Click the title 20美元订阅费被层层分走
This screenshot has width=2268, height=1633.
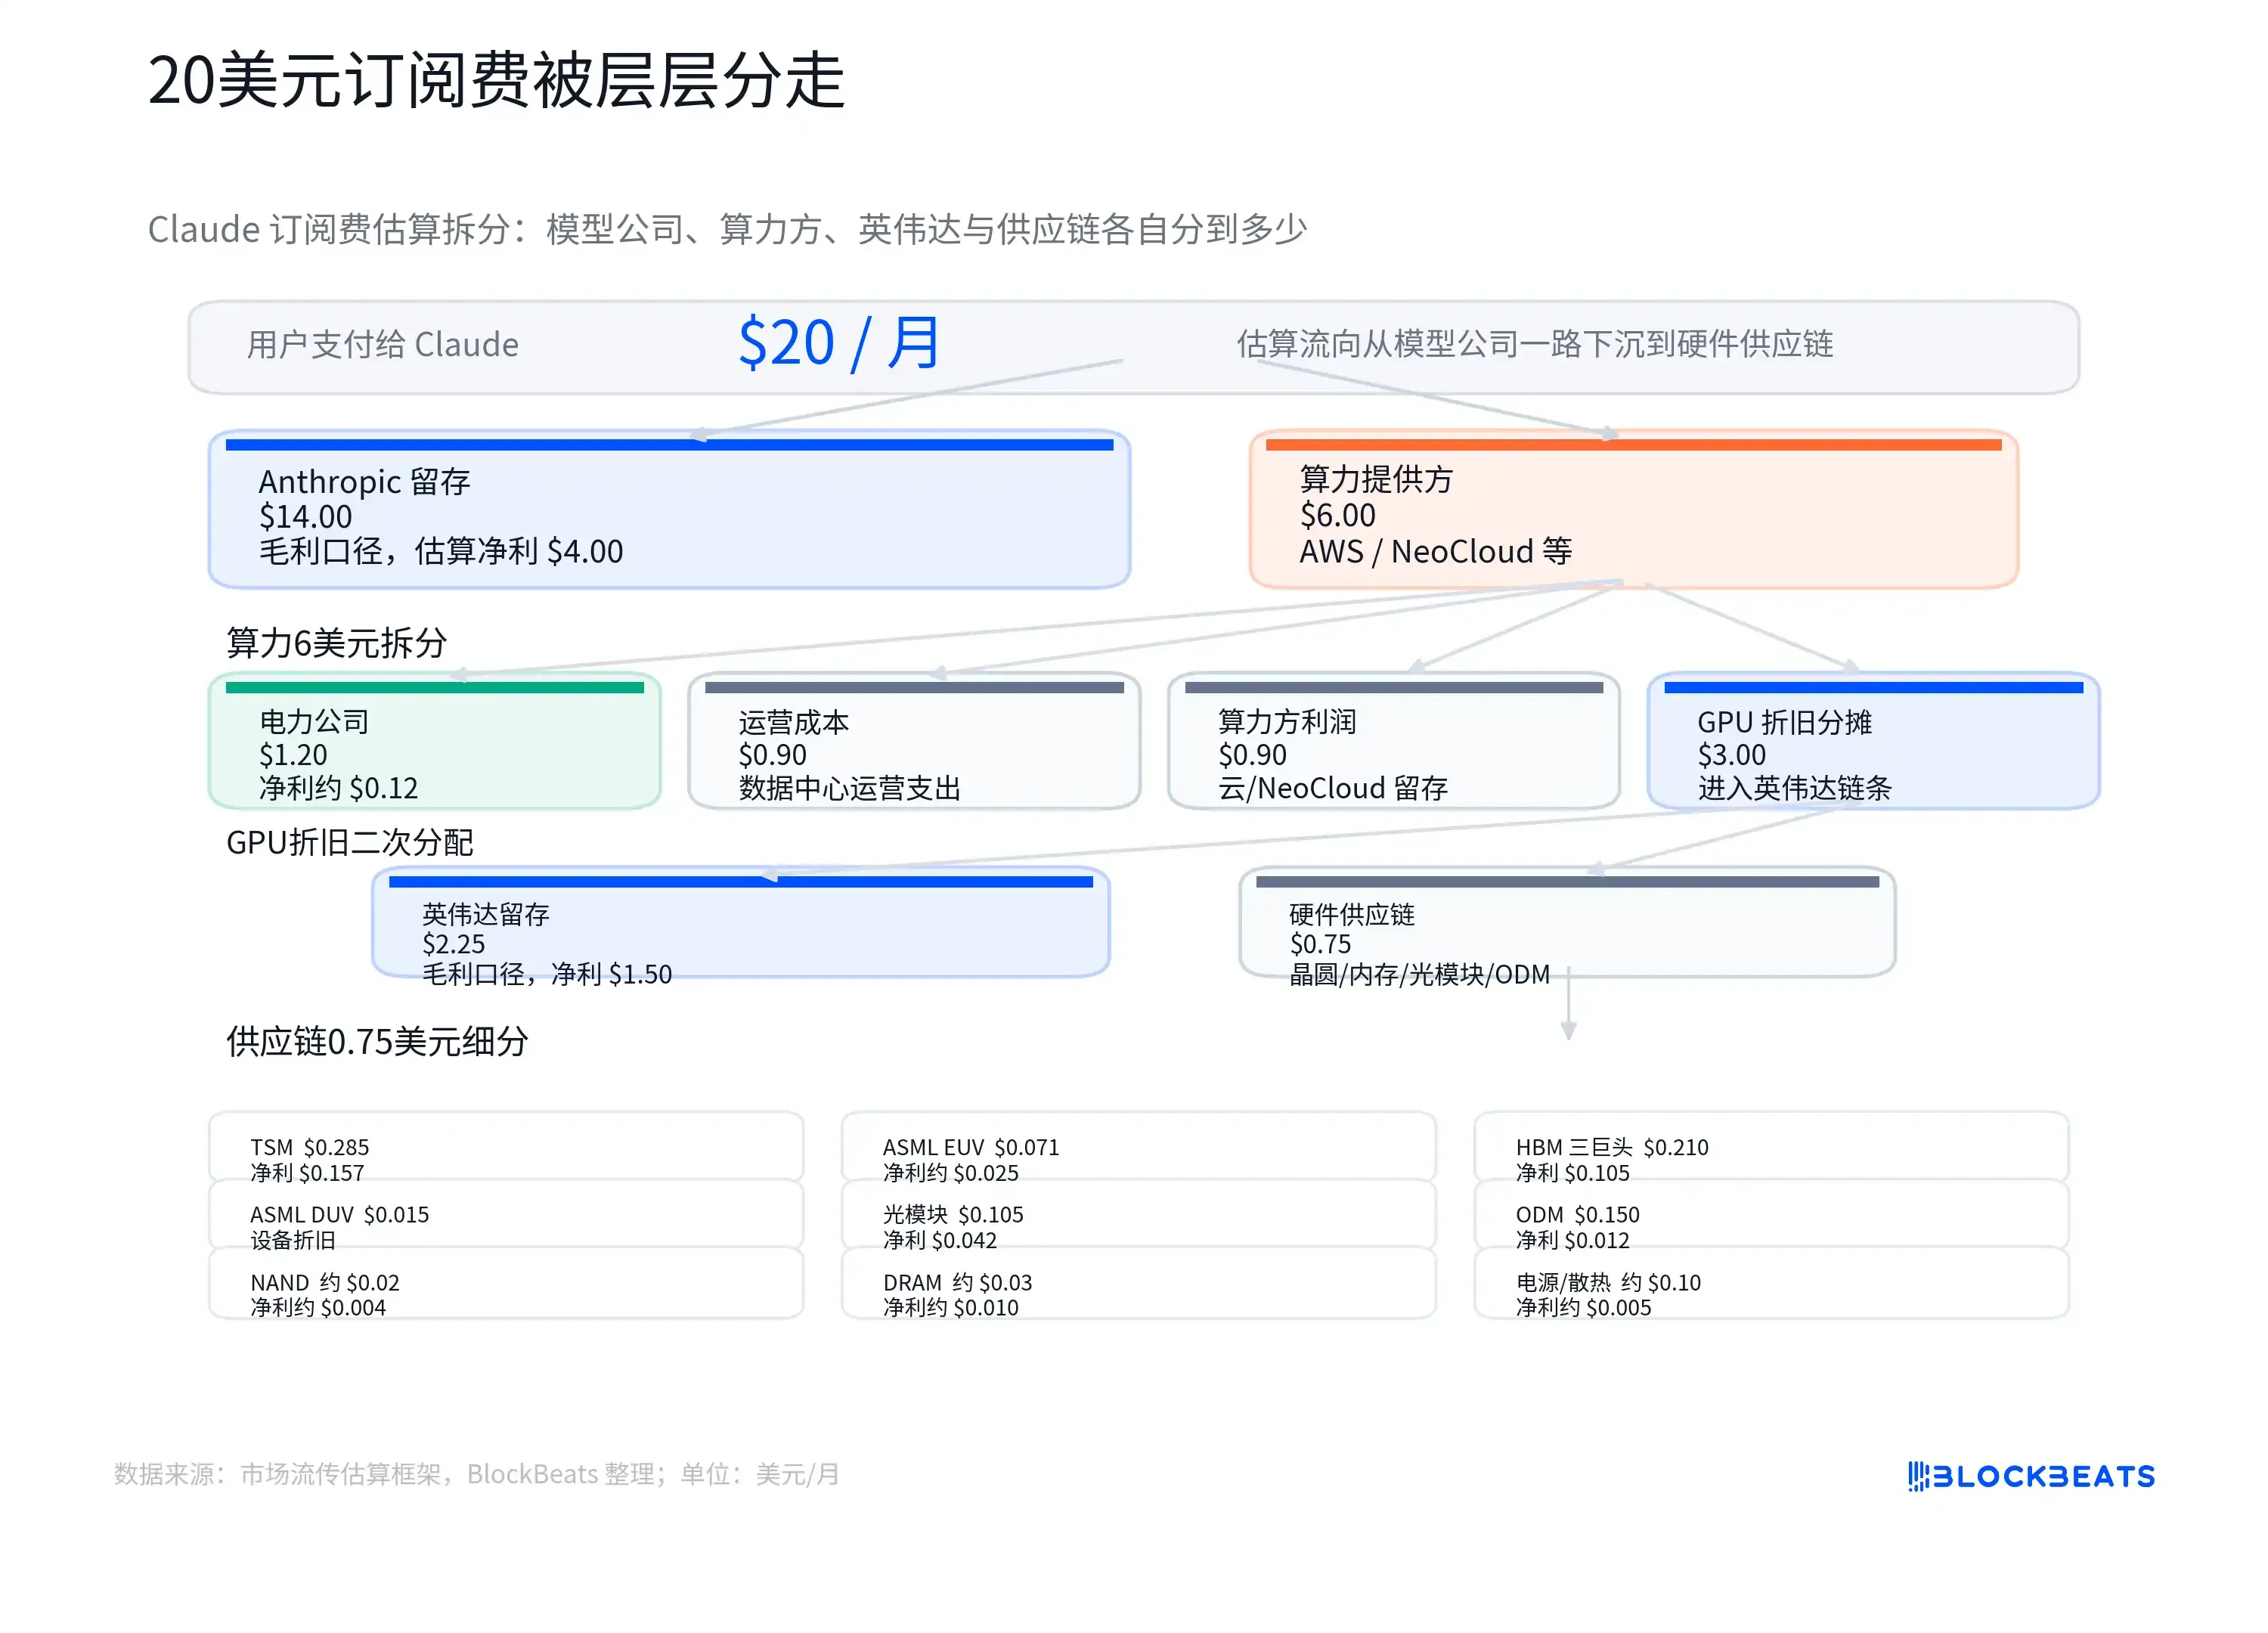[x=497, y=80]
